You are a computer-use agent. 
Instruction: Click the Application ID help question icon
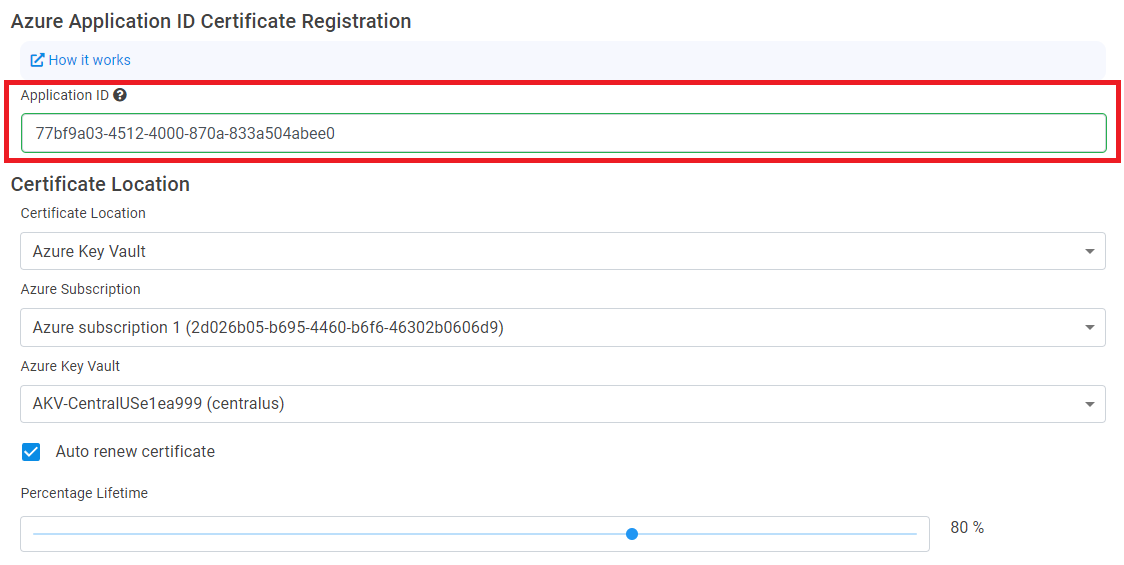click(x=120, y=95)
